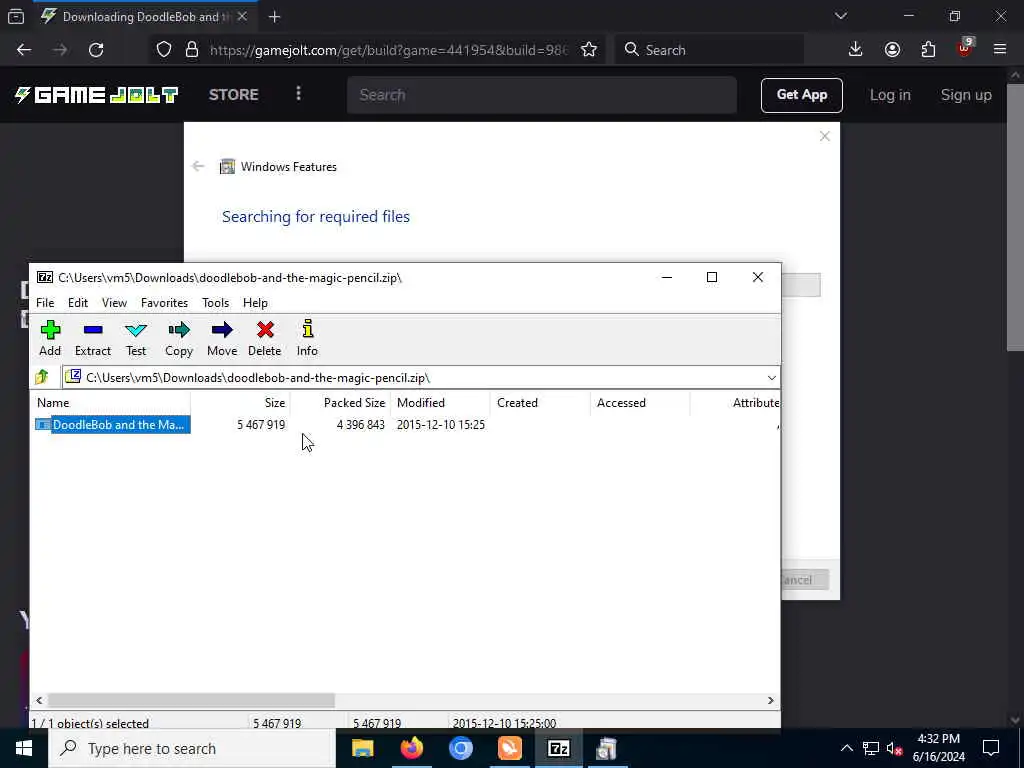Screen dimensions: 1024x768
Task: Bookmark this page with the star
Action: point(588,50)
